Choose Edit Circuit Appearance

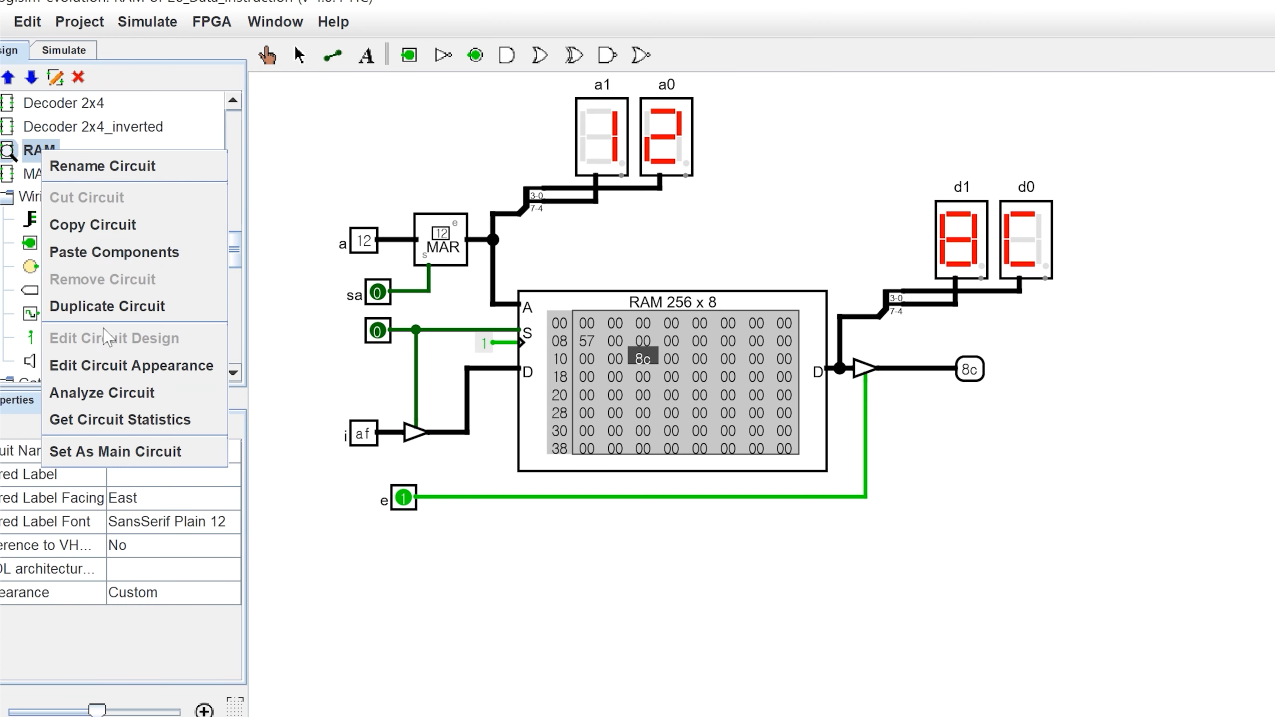click(x=134, y=365)
